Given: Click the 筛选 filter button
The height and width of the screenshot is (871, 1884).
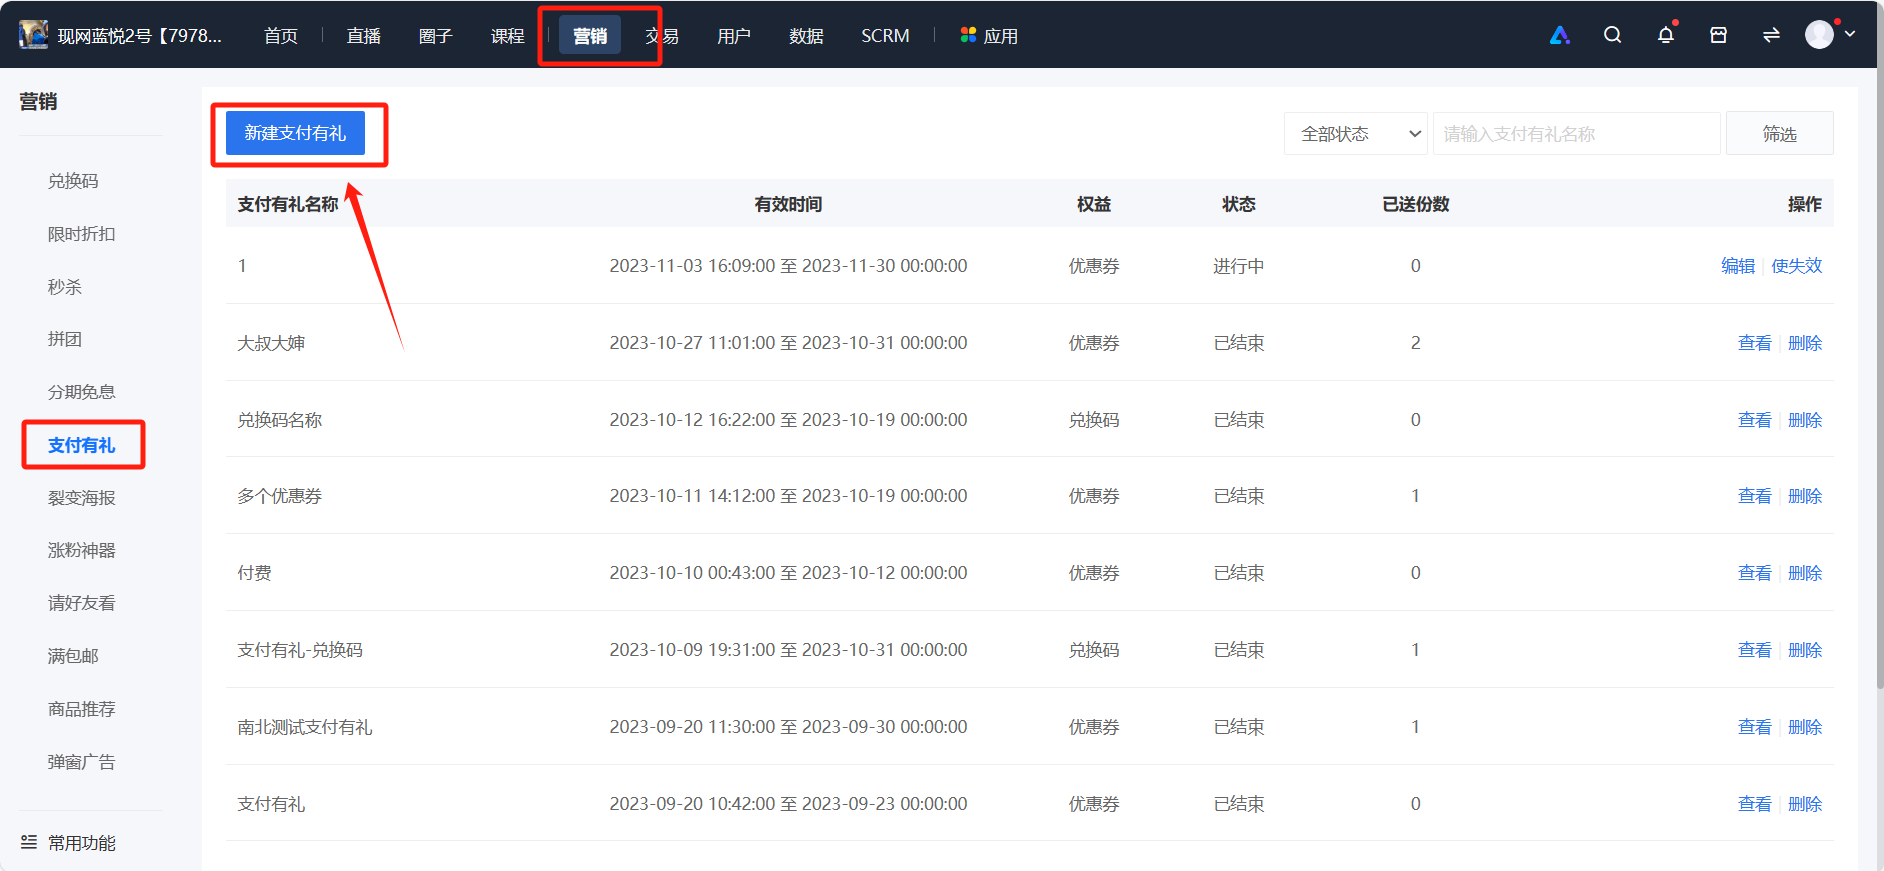Looking at the screenshot, I should 1779,134.
